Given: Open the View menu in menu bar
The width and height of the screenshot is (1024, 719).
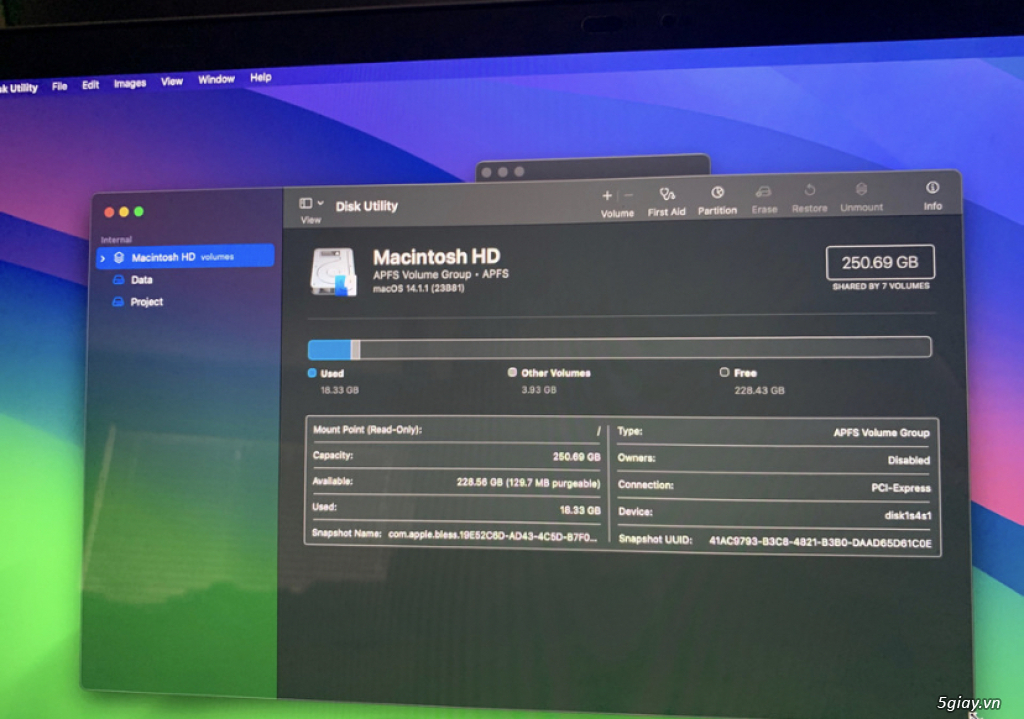Looking at the screenshot, I should coord(172,82).
